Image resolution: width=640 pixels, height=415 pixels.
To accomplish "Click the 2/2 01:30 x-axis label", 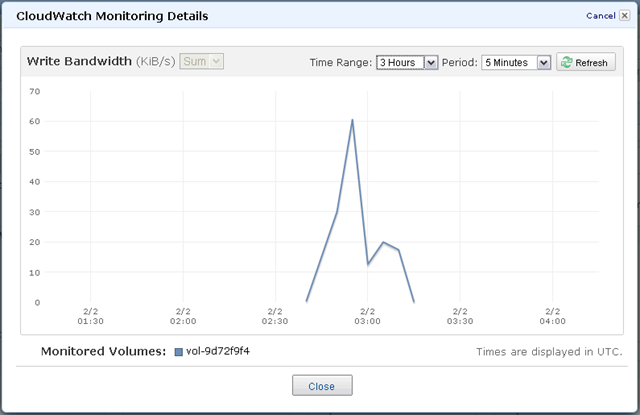I will point(91,316).
